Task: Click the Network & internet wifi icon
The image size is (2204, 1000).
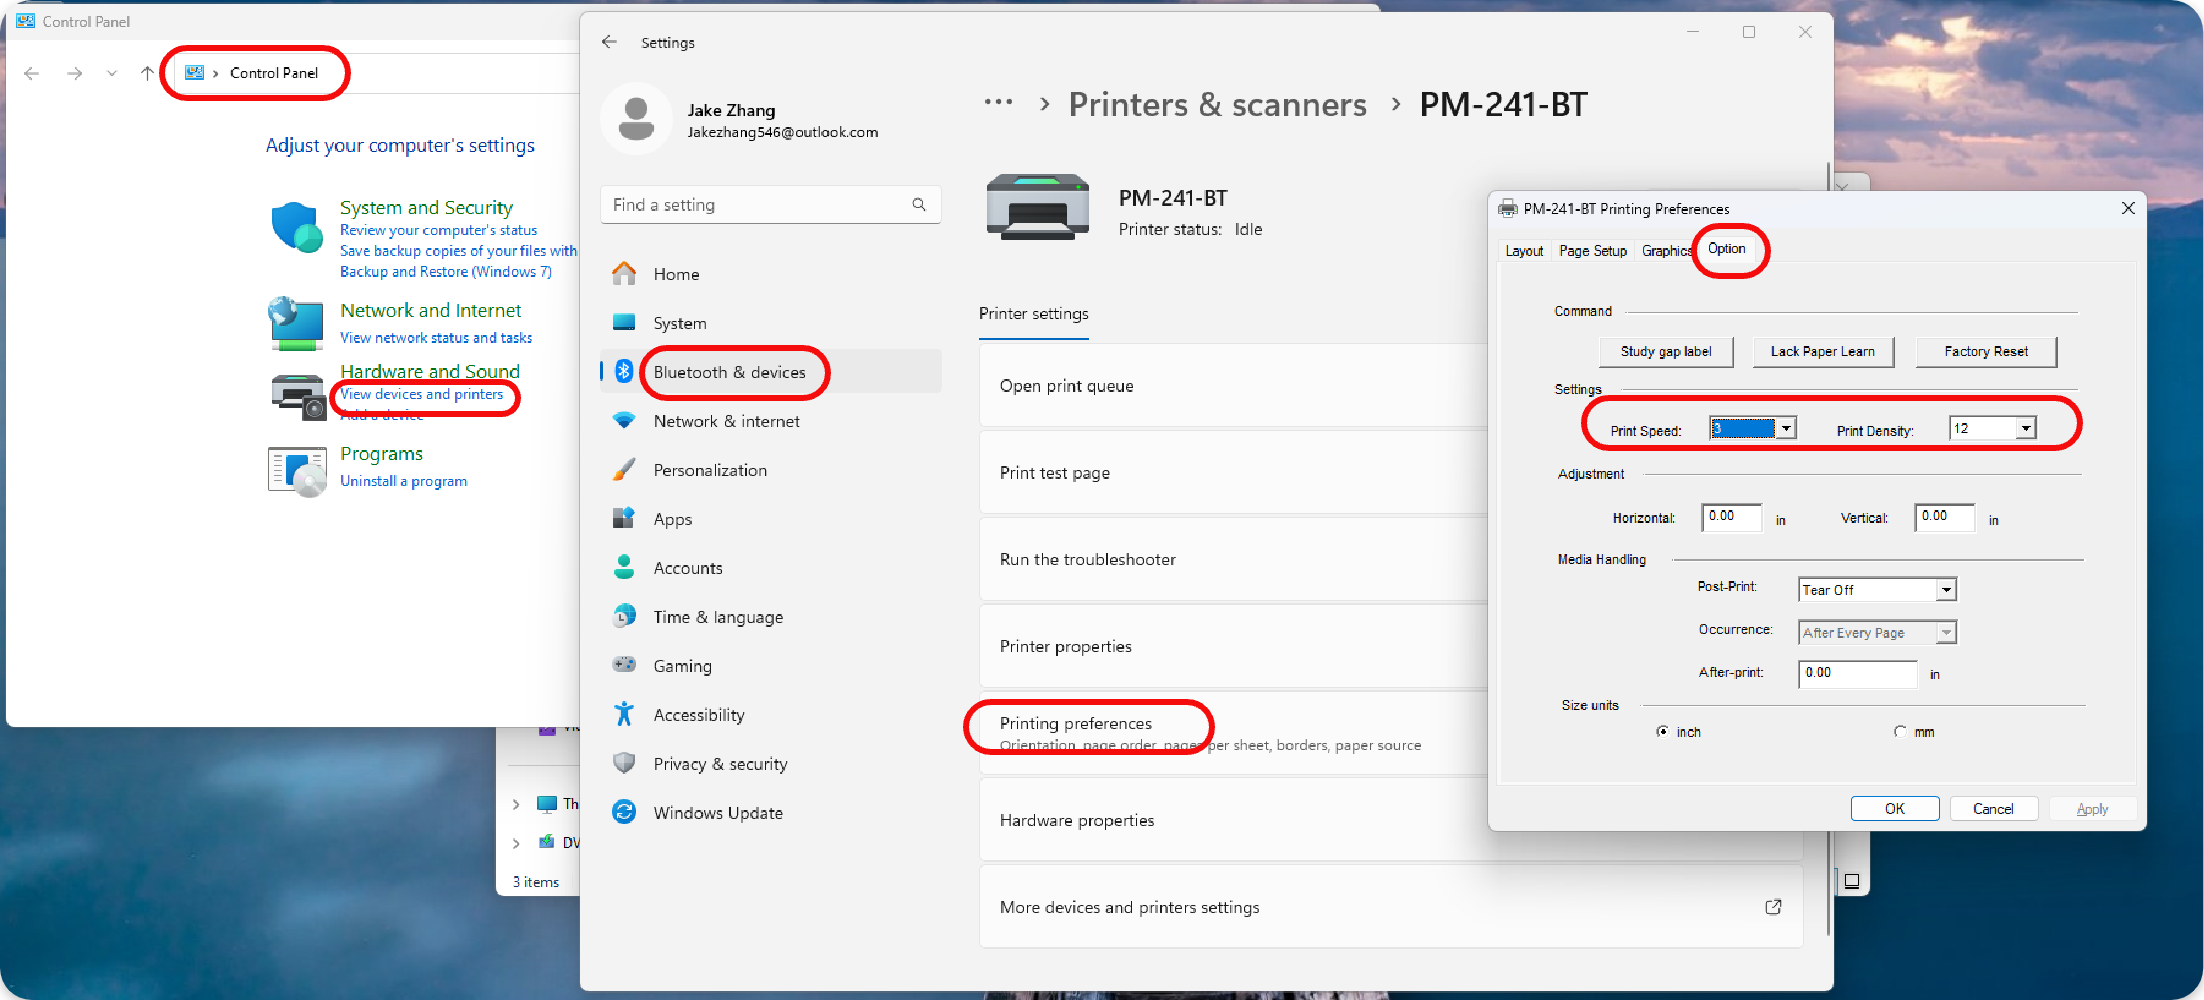Action: click(x=624, y=420)
